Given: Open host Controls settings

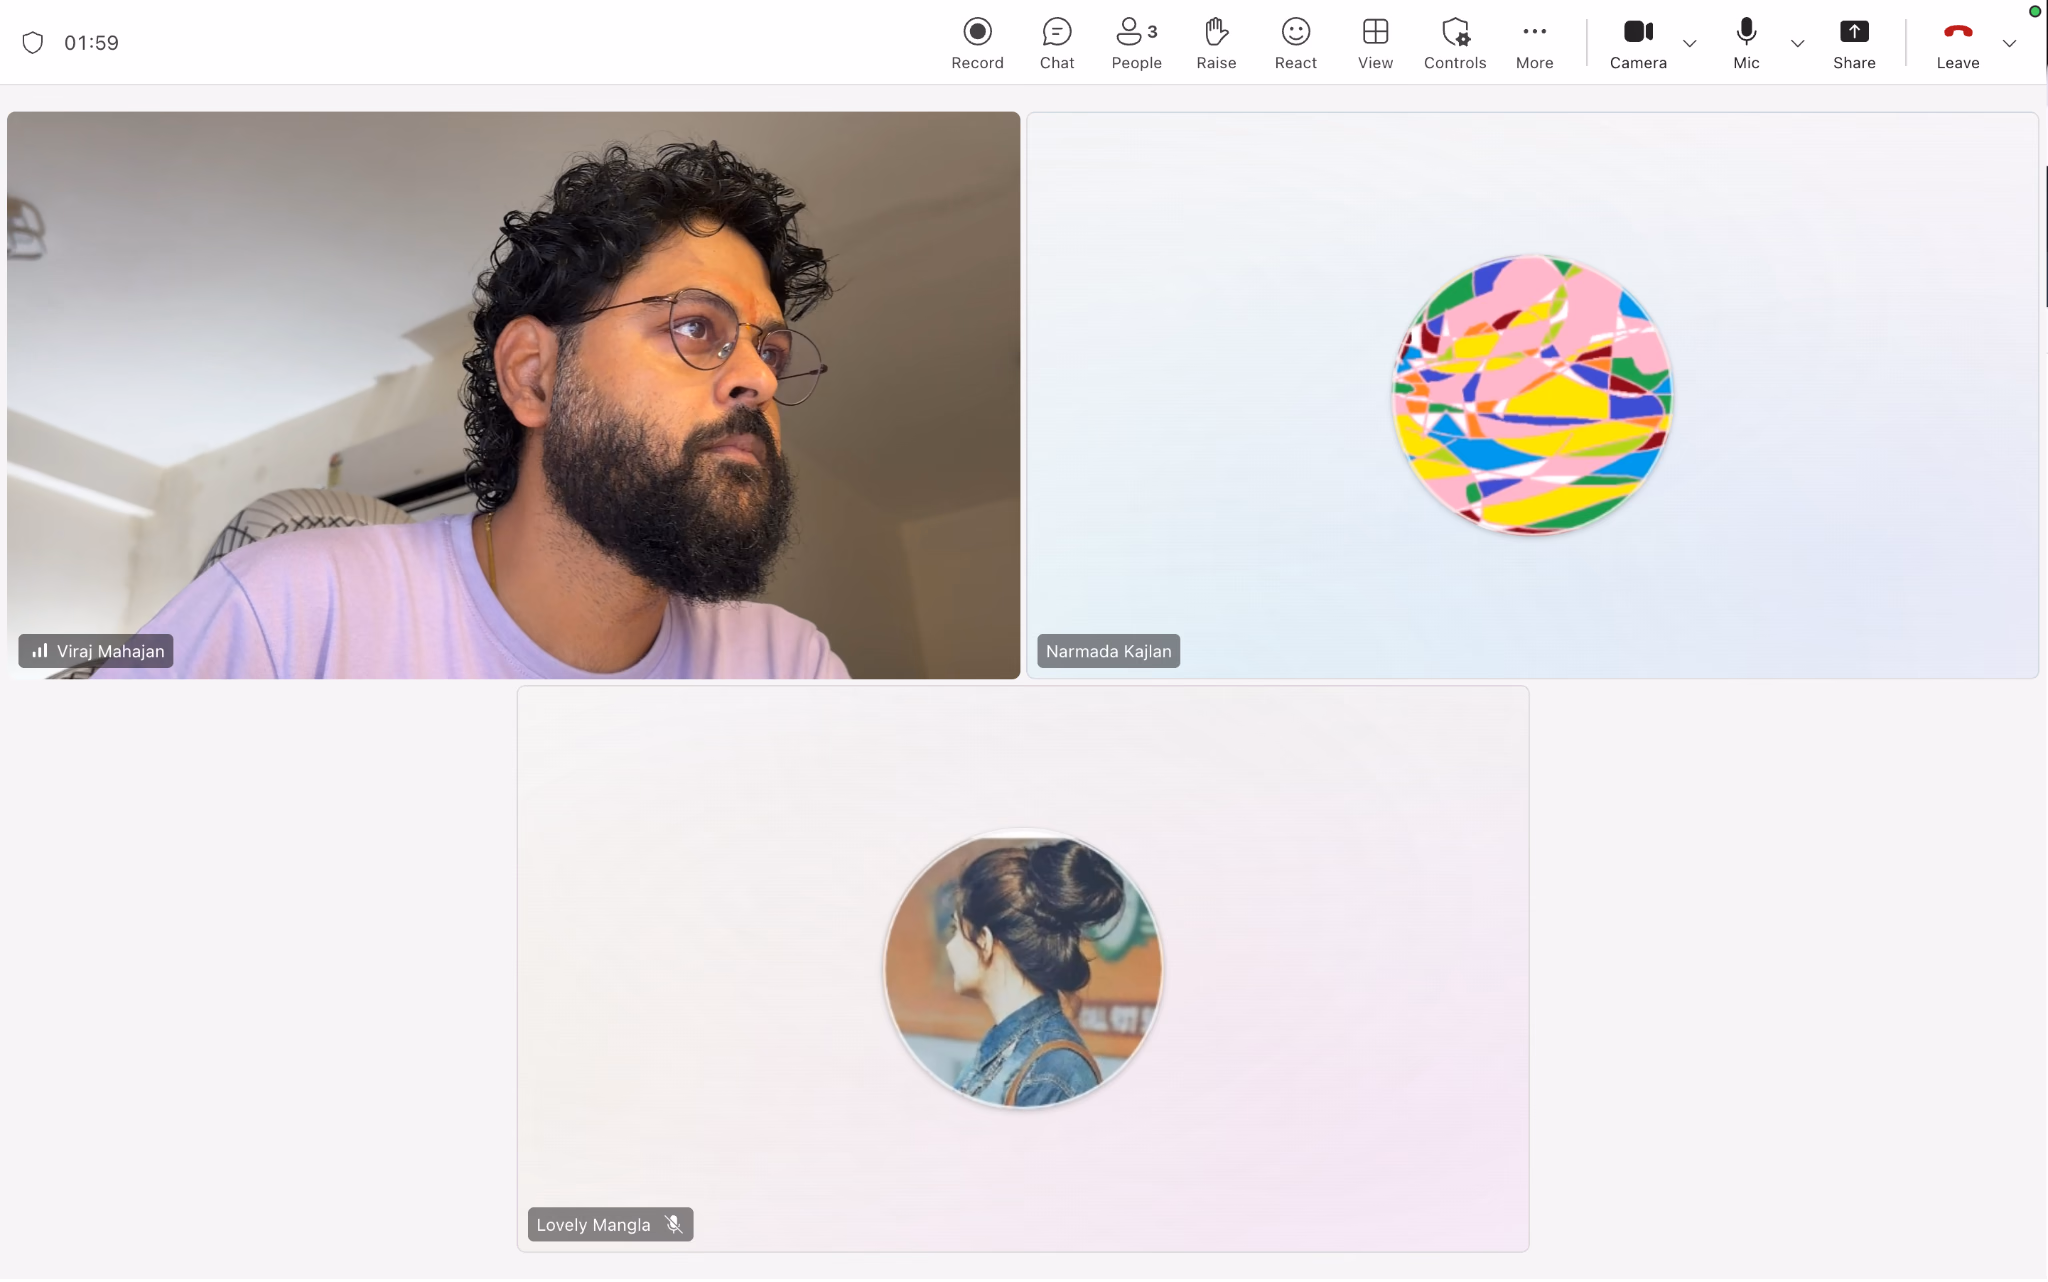Looking at the screenshot, I should (1454, 43).
